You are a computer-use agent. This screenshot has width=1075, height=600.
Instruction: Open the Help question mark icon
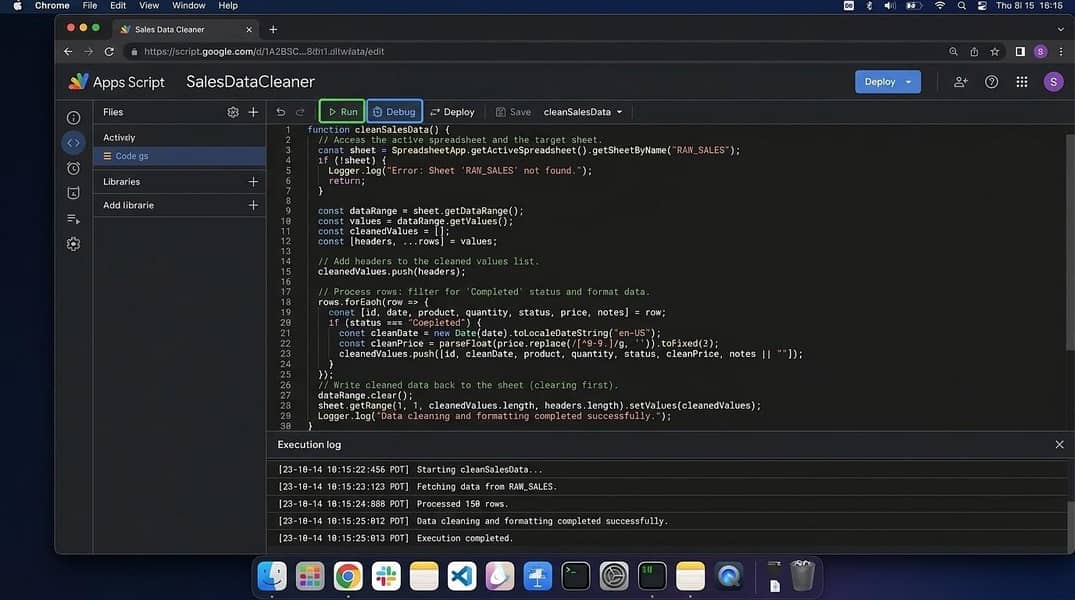point(991,82)
